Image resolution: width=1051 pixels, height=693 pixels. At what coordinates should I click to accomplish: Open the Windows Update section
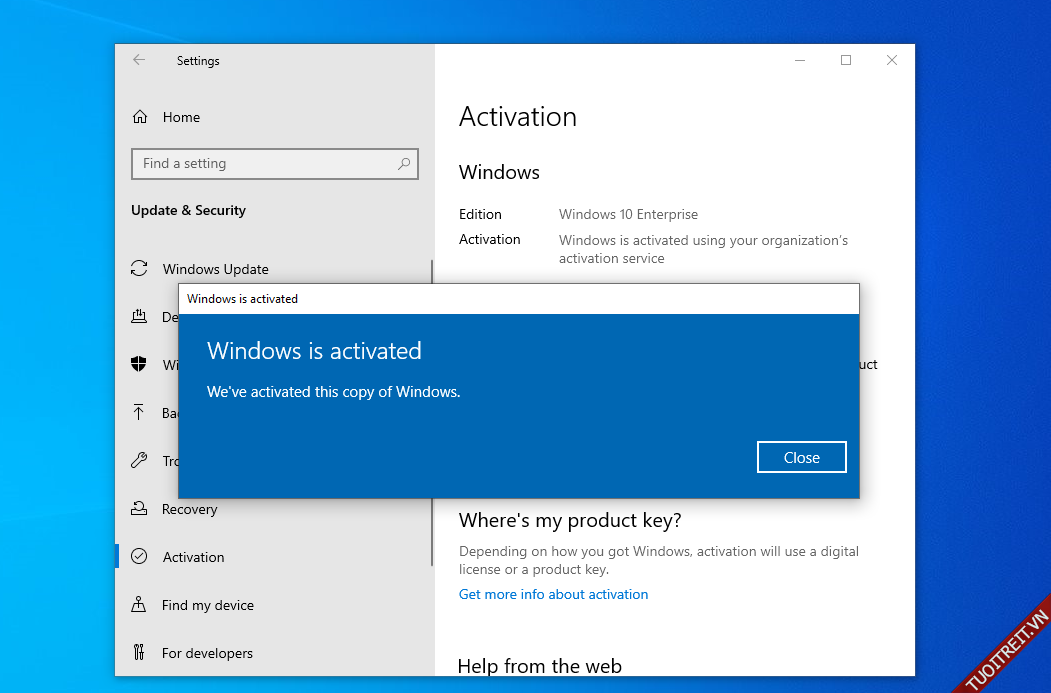pyautogui.click(x=215, y=269)
